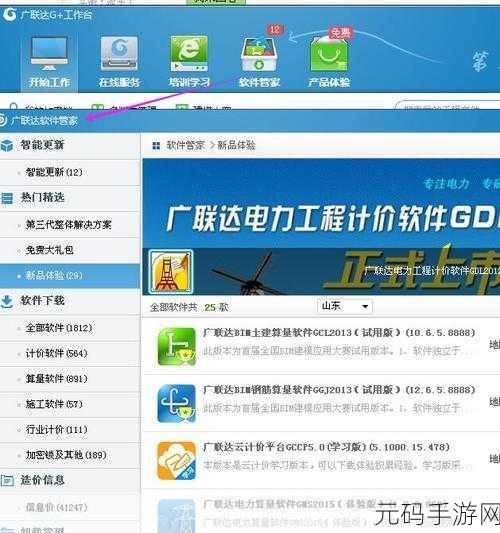Click 新品体验 breadcrumb text
Viewport: 500px width, 533px height.
click(236, 145)
